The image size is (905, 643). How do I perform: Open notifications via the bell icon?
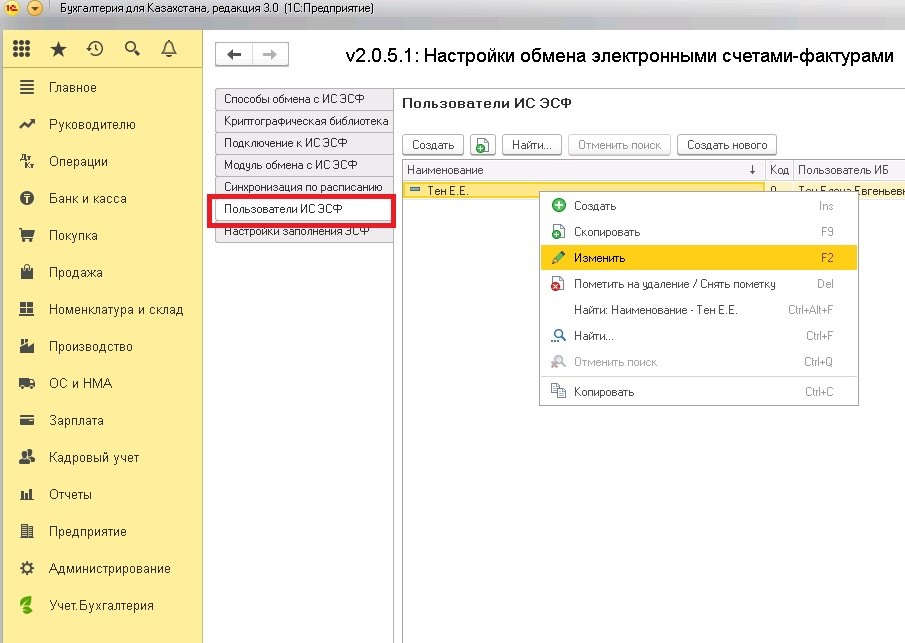point(168,47)
